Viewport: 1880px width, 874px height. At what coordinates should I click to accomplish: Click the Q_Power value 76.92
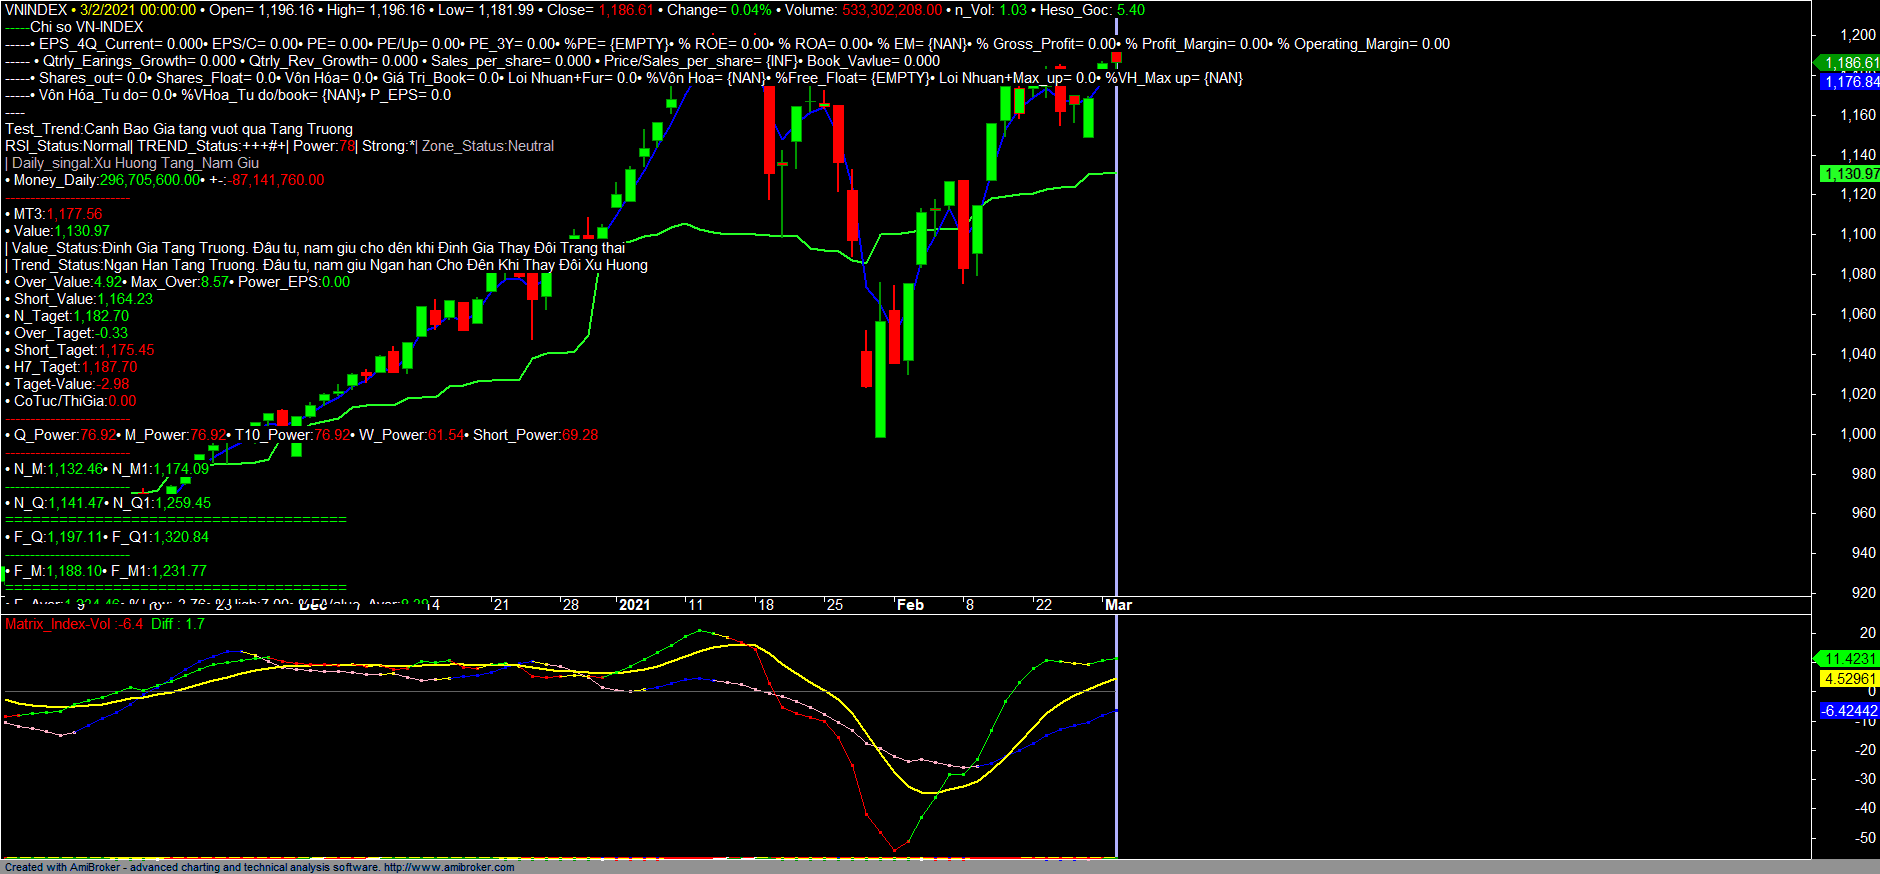pyautogui.click(x=97, y=435)
